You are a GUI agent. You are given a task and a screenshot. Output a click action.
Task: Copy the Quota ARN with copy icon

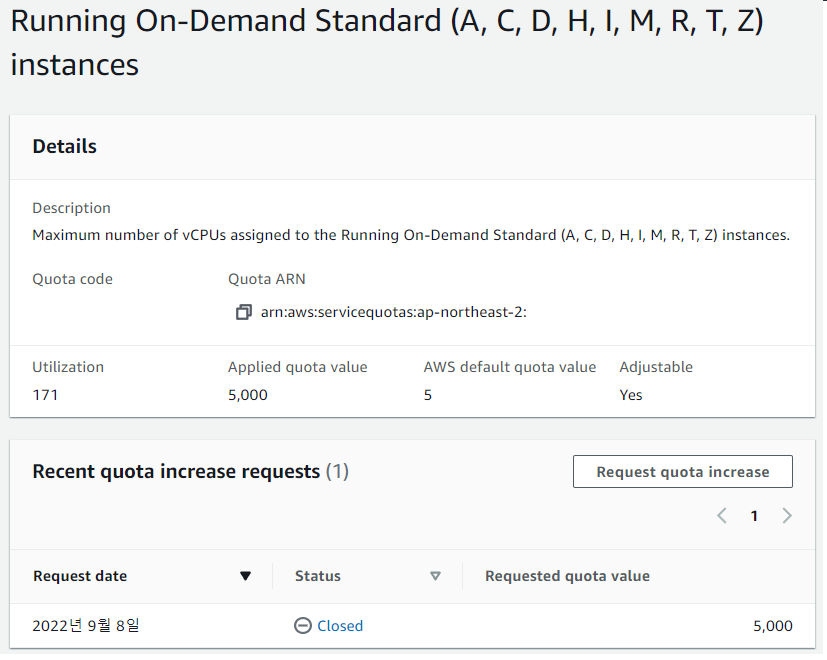click(243, 312)
